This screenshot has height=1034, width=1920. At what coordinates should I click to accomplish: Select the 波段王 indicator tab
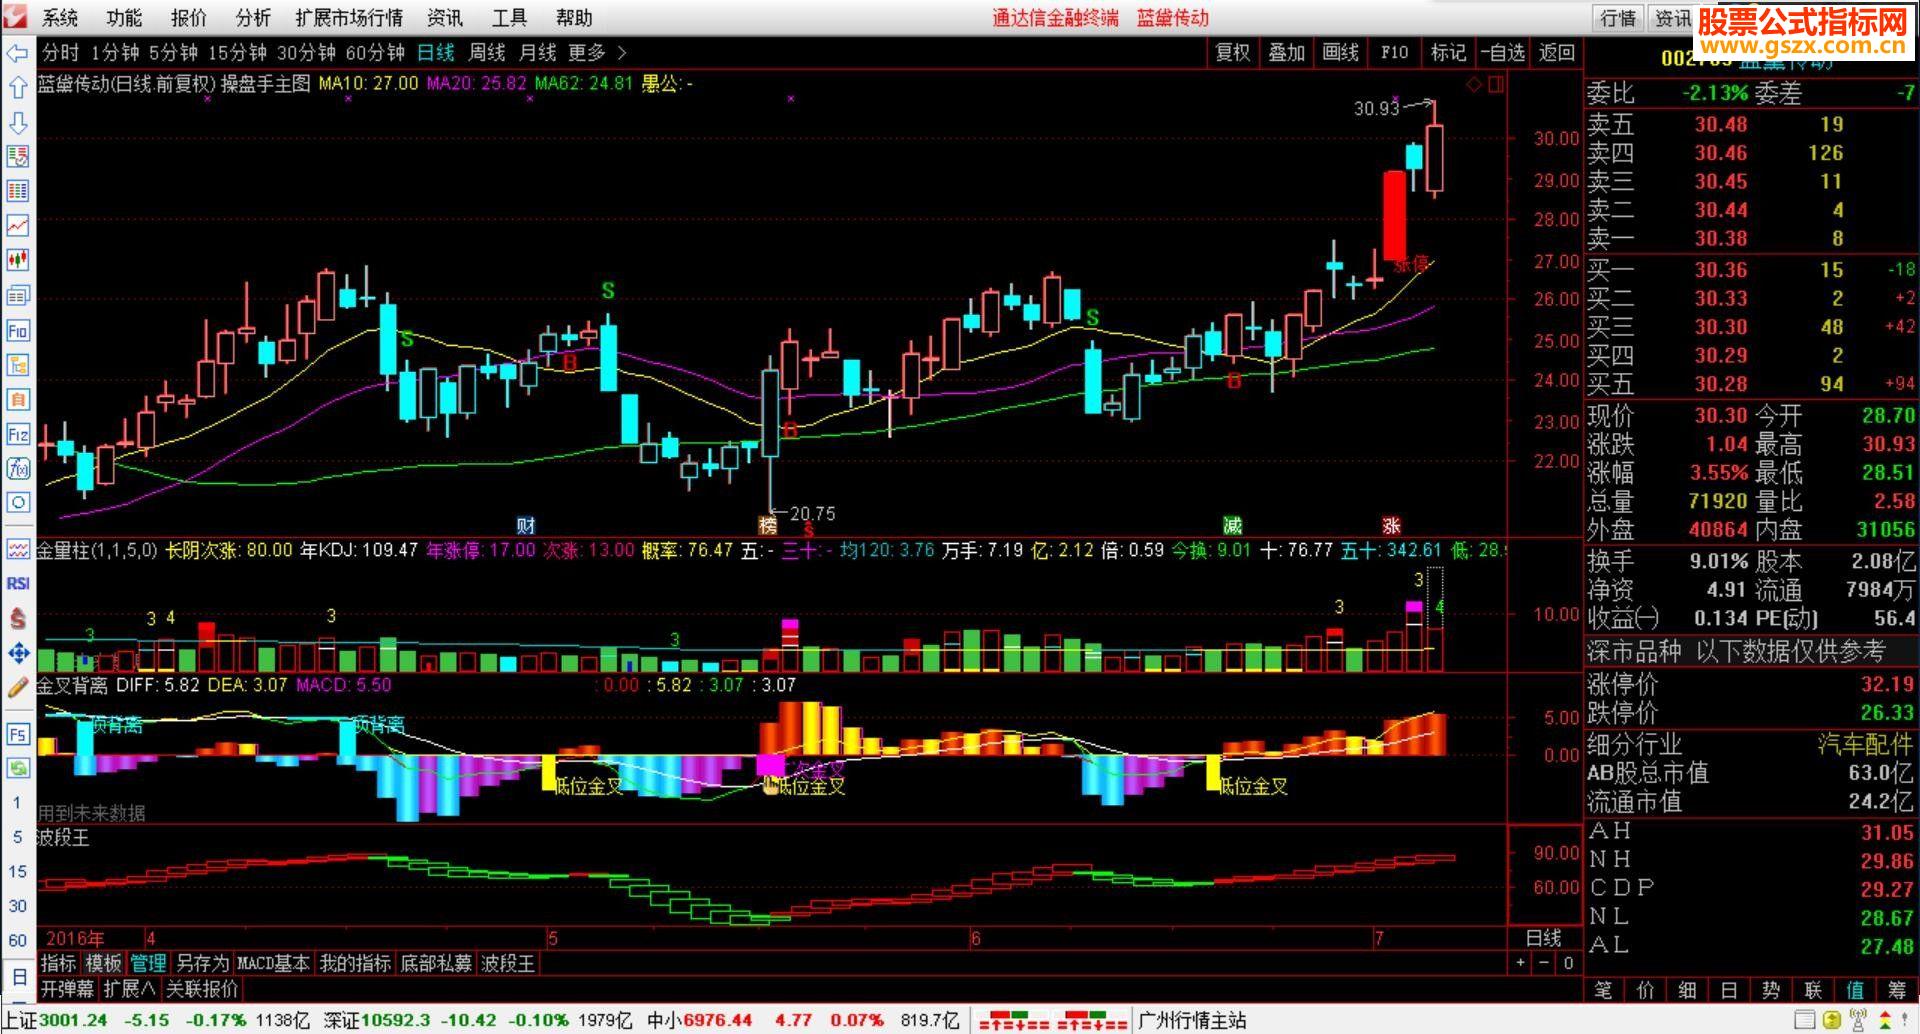508,963
